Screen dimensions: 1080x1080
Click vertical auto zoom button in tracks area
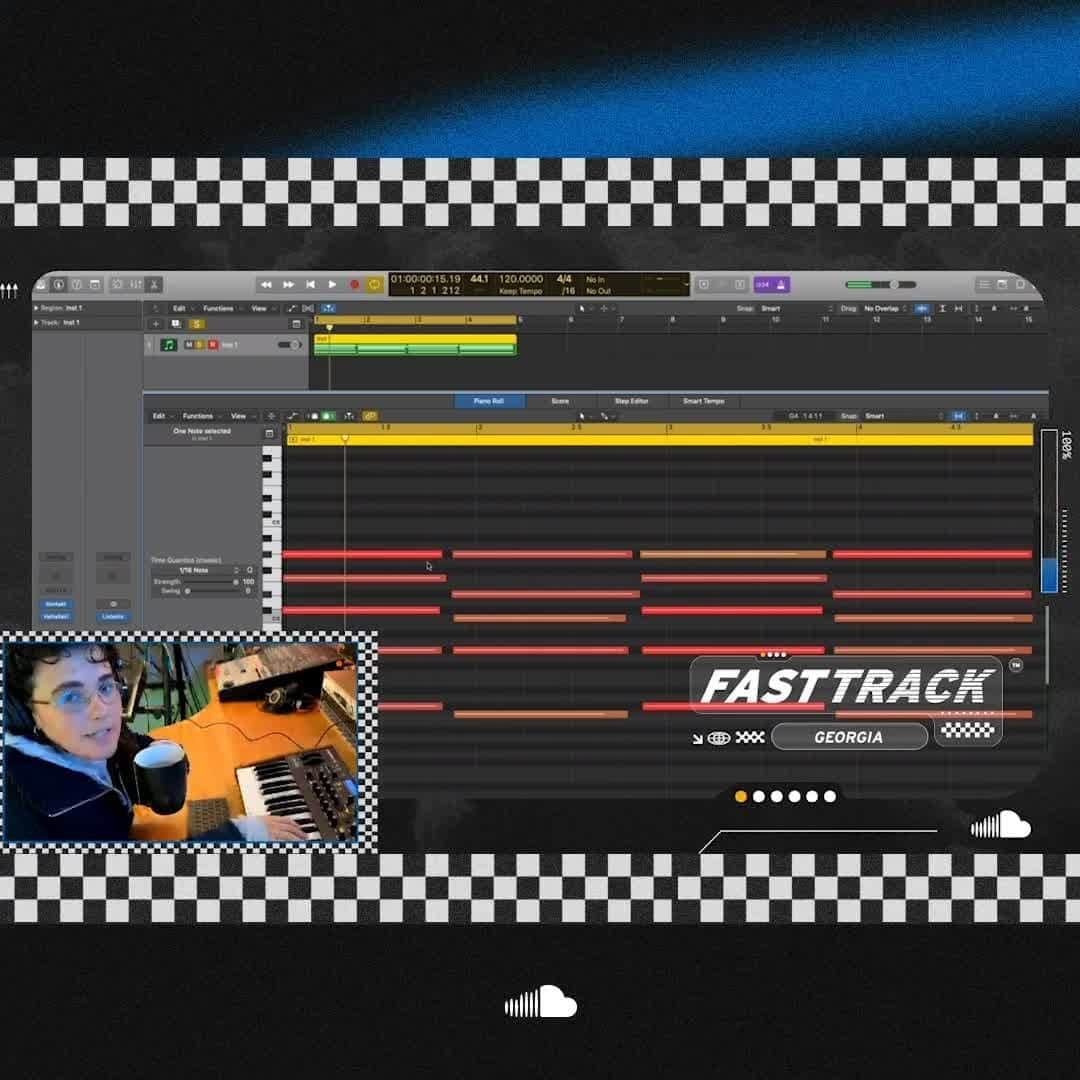click(x=942, y=309)
